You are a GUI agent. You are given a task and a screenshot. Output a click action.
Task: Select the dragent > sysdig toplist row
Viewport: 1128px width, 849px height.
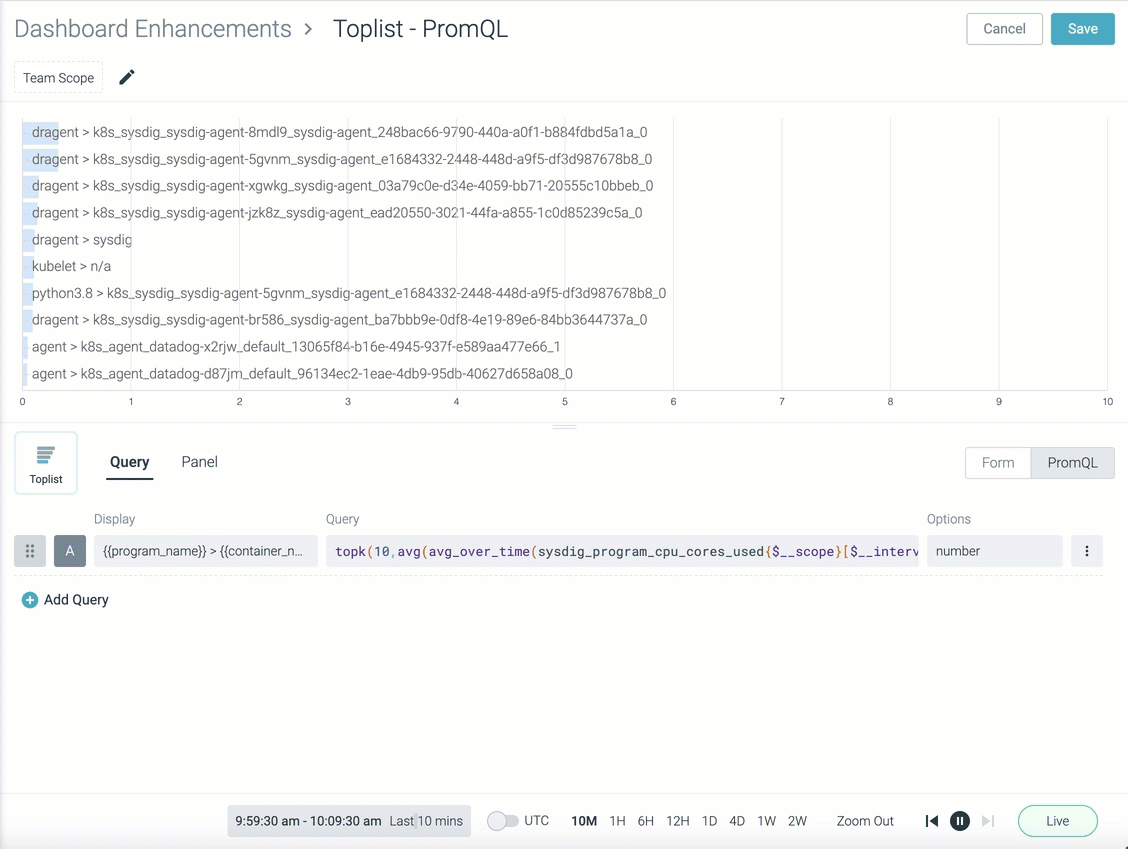click(x=81, y=240)
